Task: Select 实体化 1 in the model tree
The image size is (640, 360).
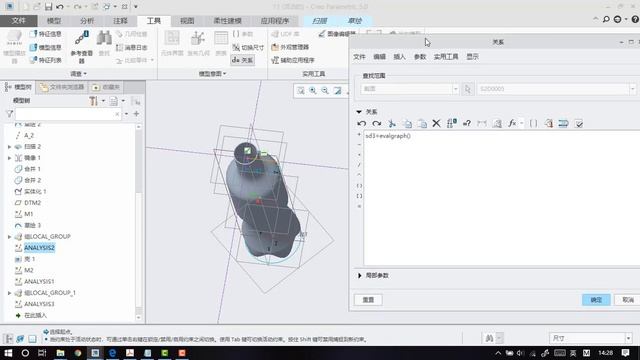Action: click(35, 191)
